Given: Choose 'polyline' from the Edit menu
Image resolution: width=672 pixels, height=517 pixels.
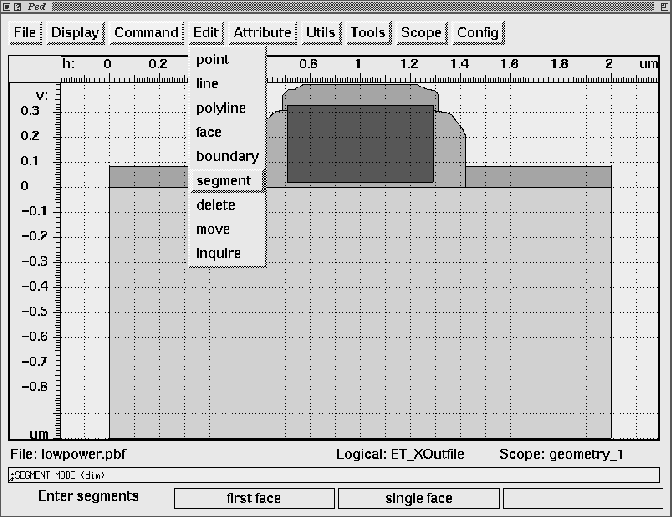Looking at the screenshot, I should pyautogui.click(x=227, y=108).
